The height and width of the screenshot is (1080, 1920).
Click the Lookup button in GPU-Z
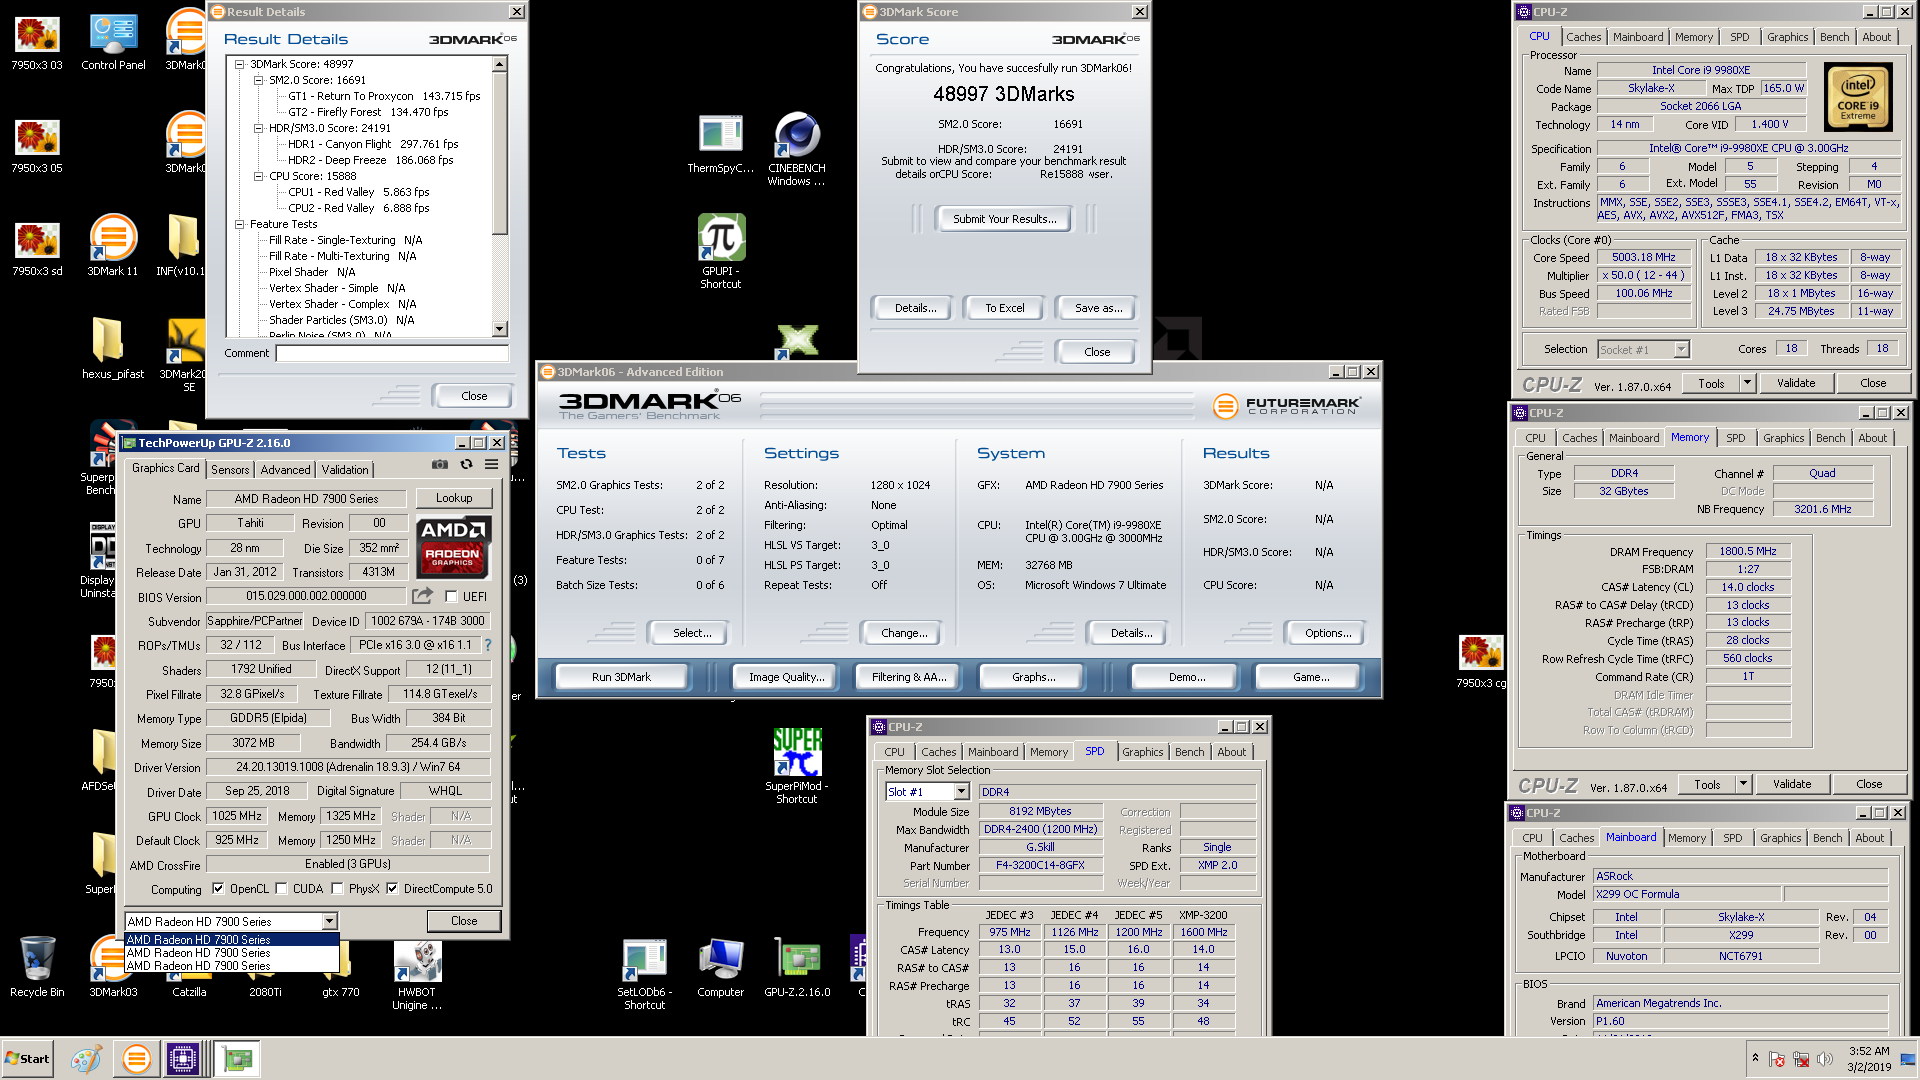[454, 498]
